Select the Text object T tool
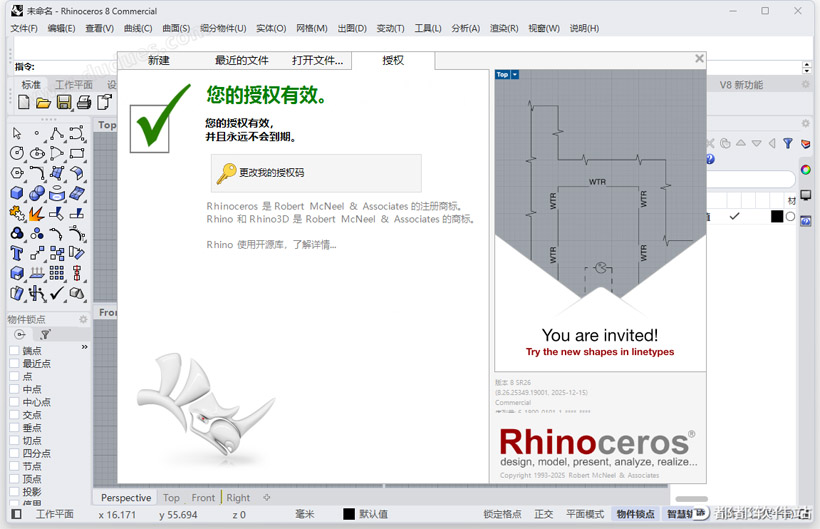This screenshot has width=820, height=529. click(x=17, y=254)
